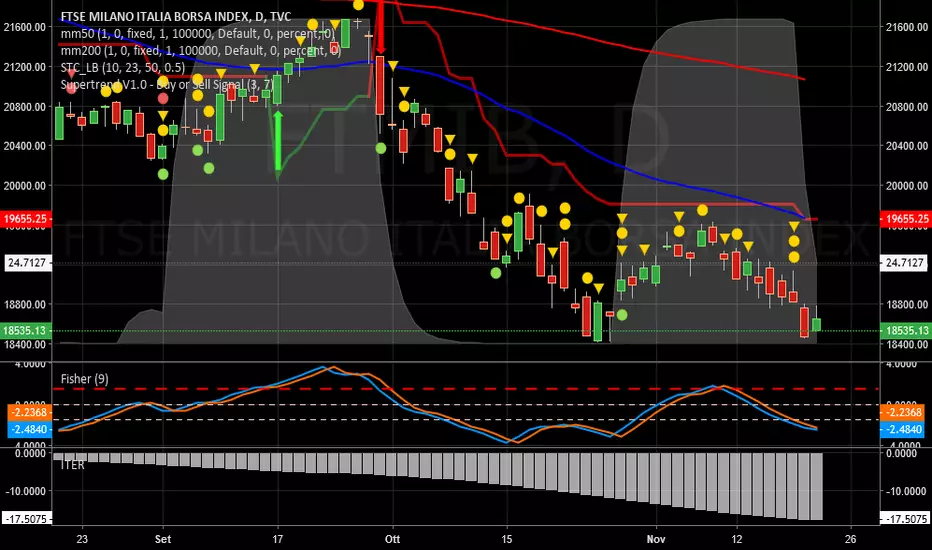Click the 26 date label on time axis
This screenshot has height=550, width=932.
click(x=851, y=539)
